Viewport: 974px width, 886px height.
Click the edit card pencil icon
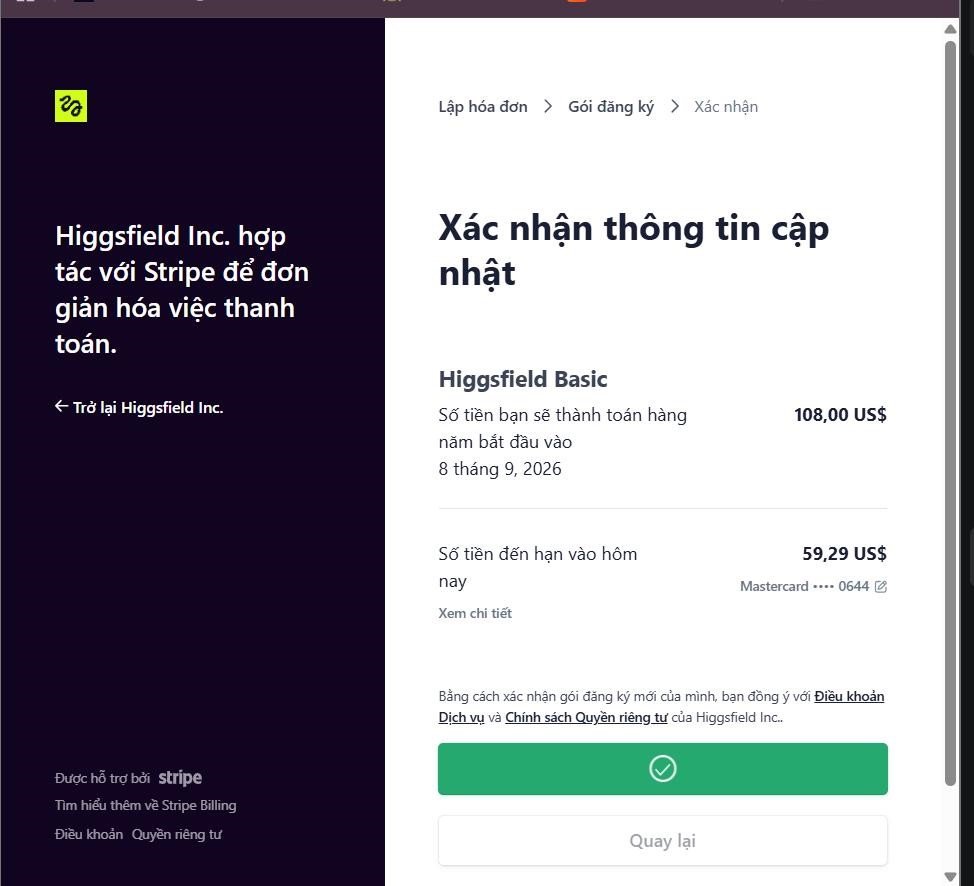(x=881, y=587)
